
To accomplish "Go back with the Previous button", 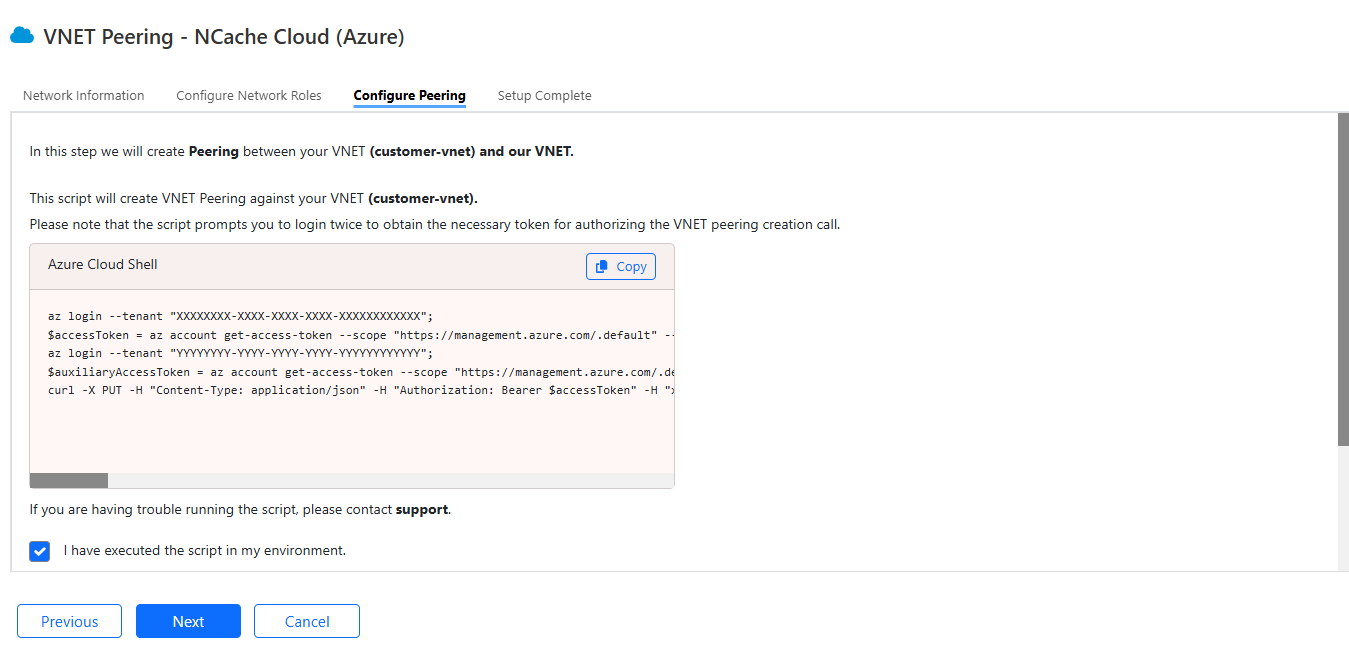I will [x=69, y=621].
